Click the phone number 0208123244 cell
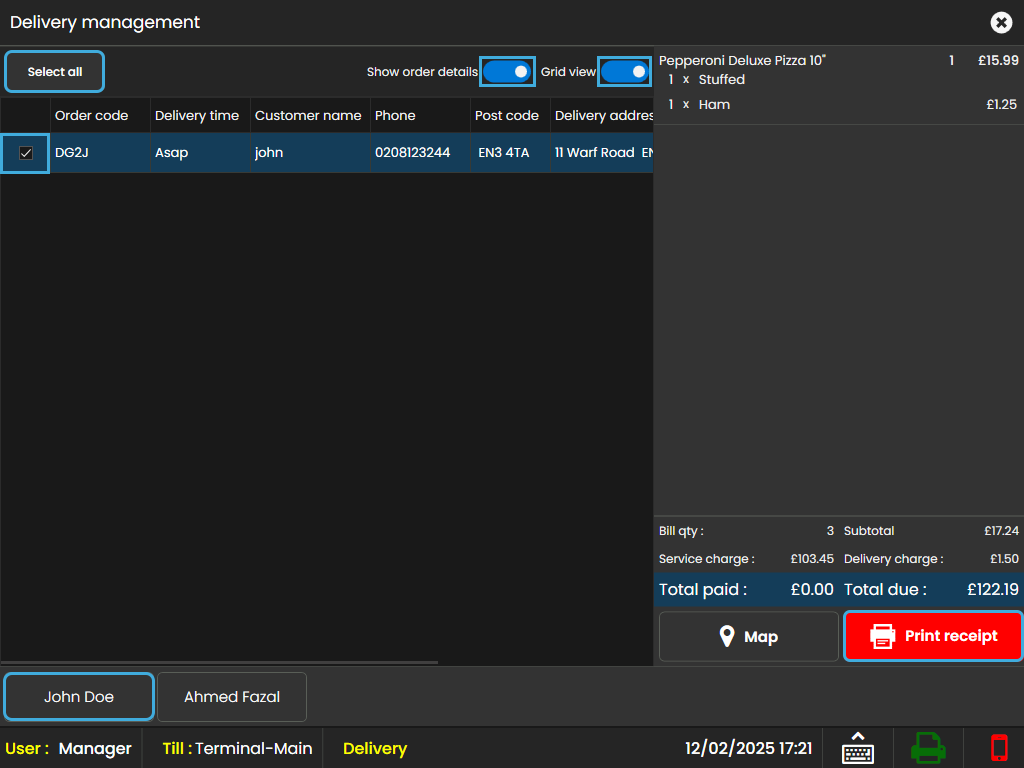1024x768 pixels. click(x=412, y=153)
